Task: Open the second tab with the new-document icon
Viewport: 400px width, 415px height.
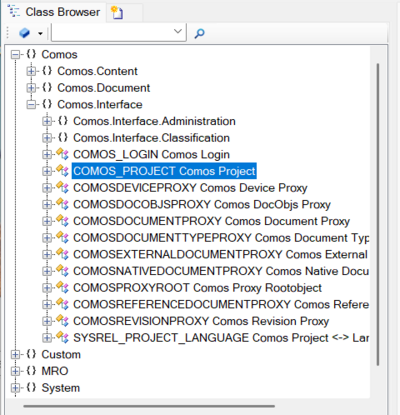Action: 117,13
